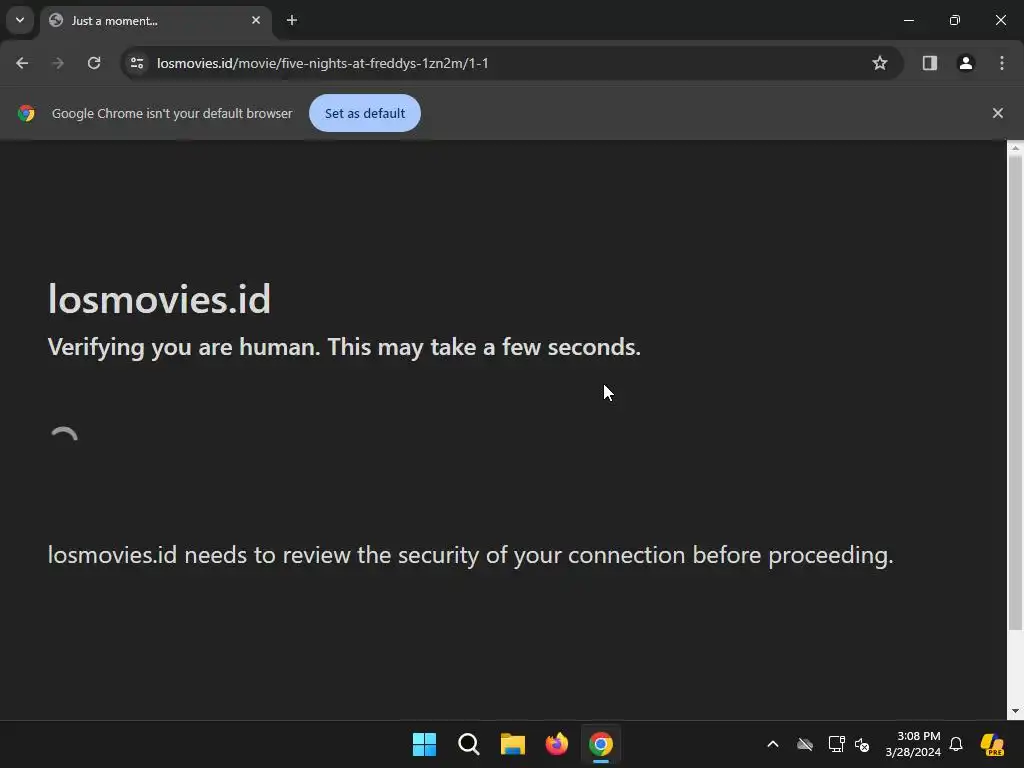Click the scroll down arrow on scrollbar
Viewport: 1024px width, 768px height.
point(1015,711)
